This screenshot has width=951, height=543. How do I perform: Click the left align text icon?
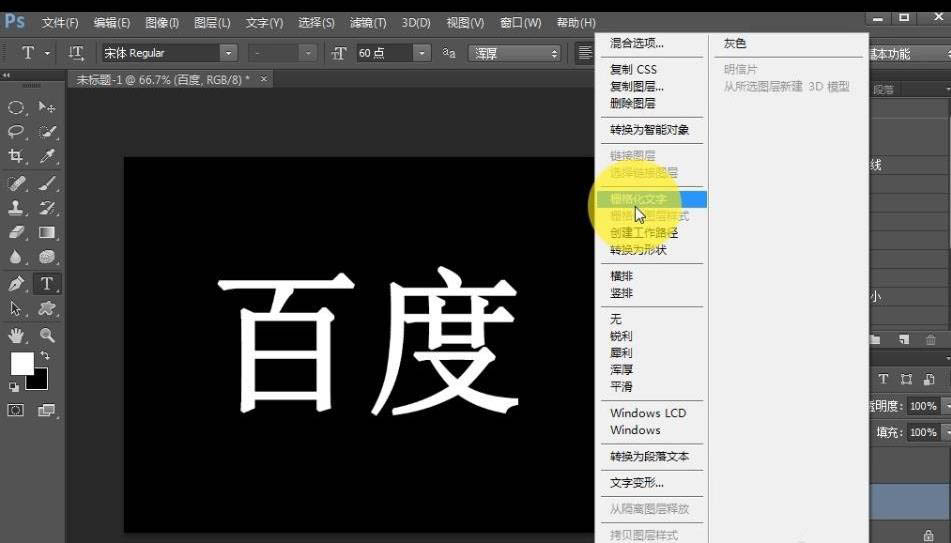(585, 53)
